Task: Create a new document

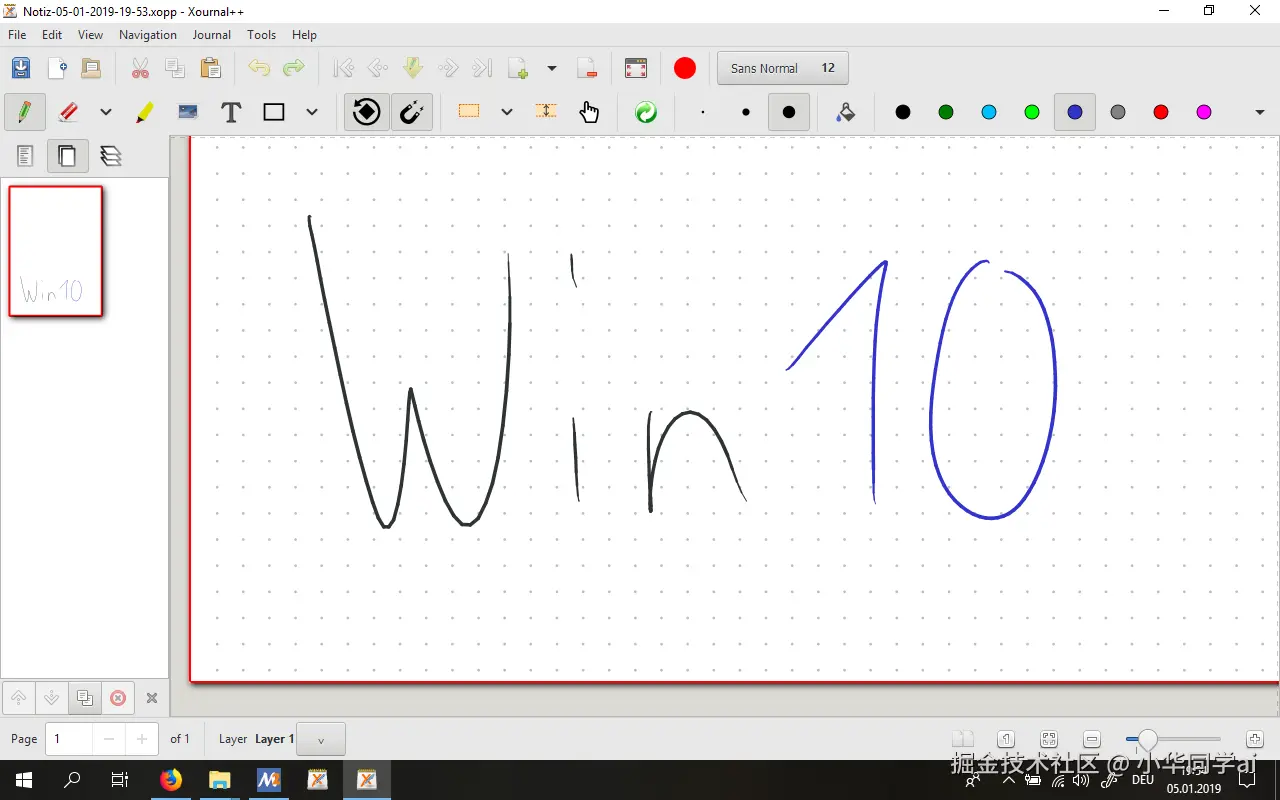Action: pos(57,68)
